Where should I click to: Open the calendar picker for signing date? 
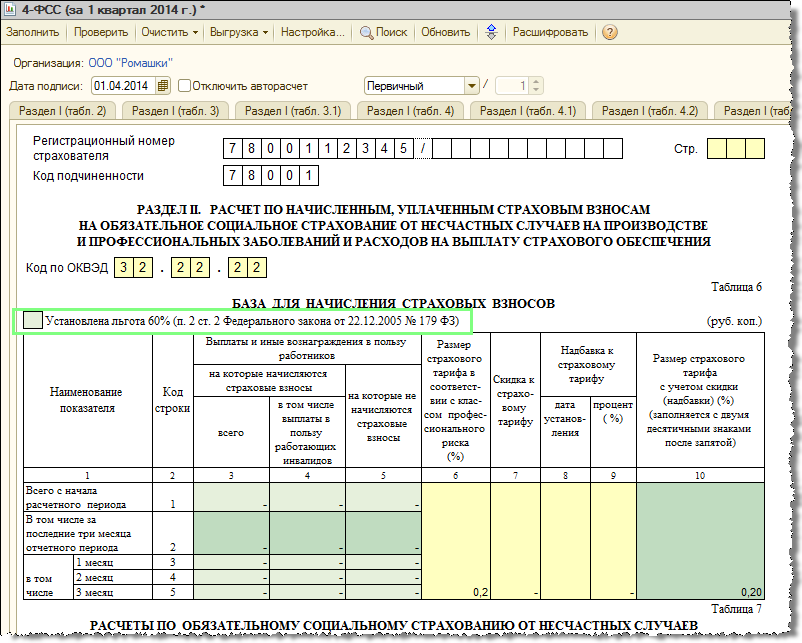click(x=164, y=85)
